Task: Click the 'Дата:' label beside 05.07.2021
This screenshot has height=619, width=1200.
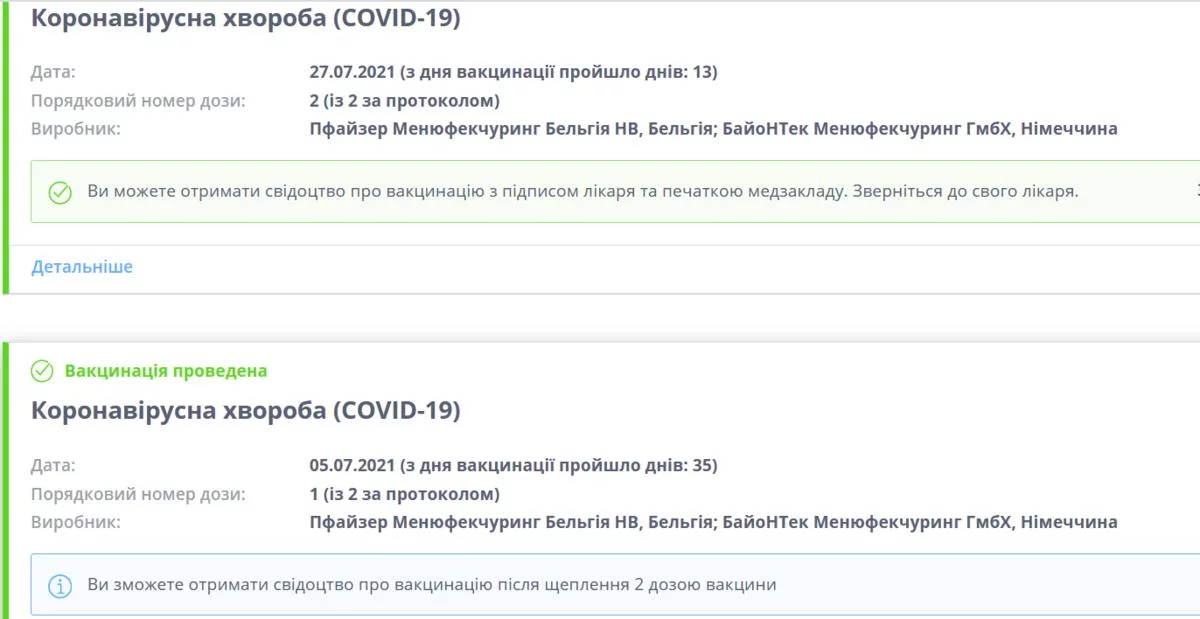Action: (x=53, y=465)
